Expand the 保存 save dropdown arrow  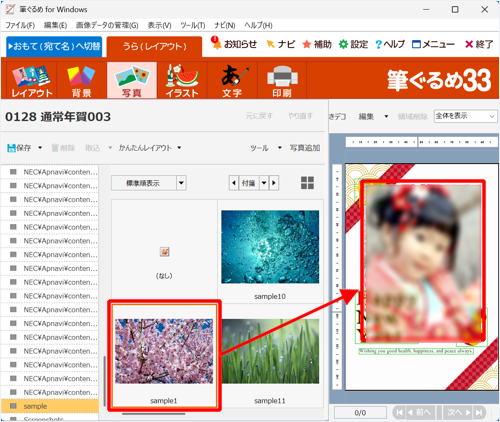(x=40, y=147)
